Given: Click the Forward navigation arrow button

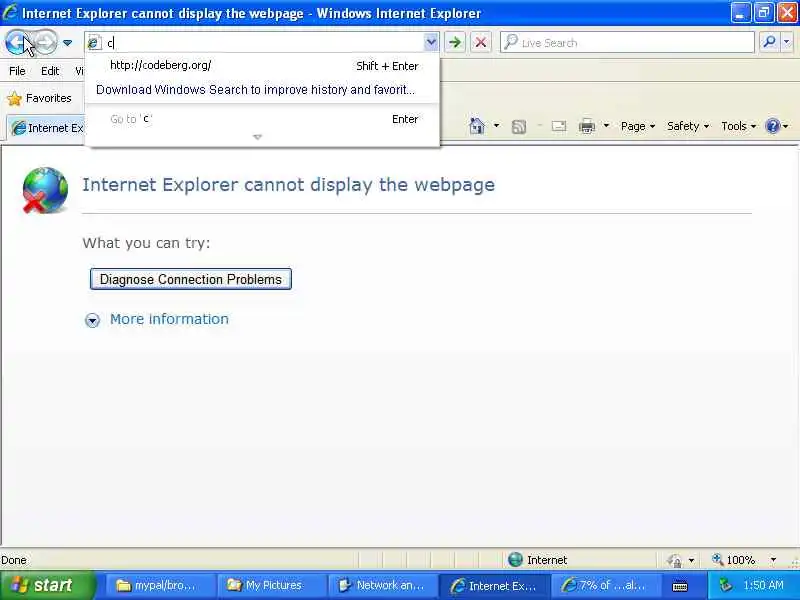Looking at the screenshot, I should pos(46,42).
